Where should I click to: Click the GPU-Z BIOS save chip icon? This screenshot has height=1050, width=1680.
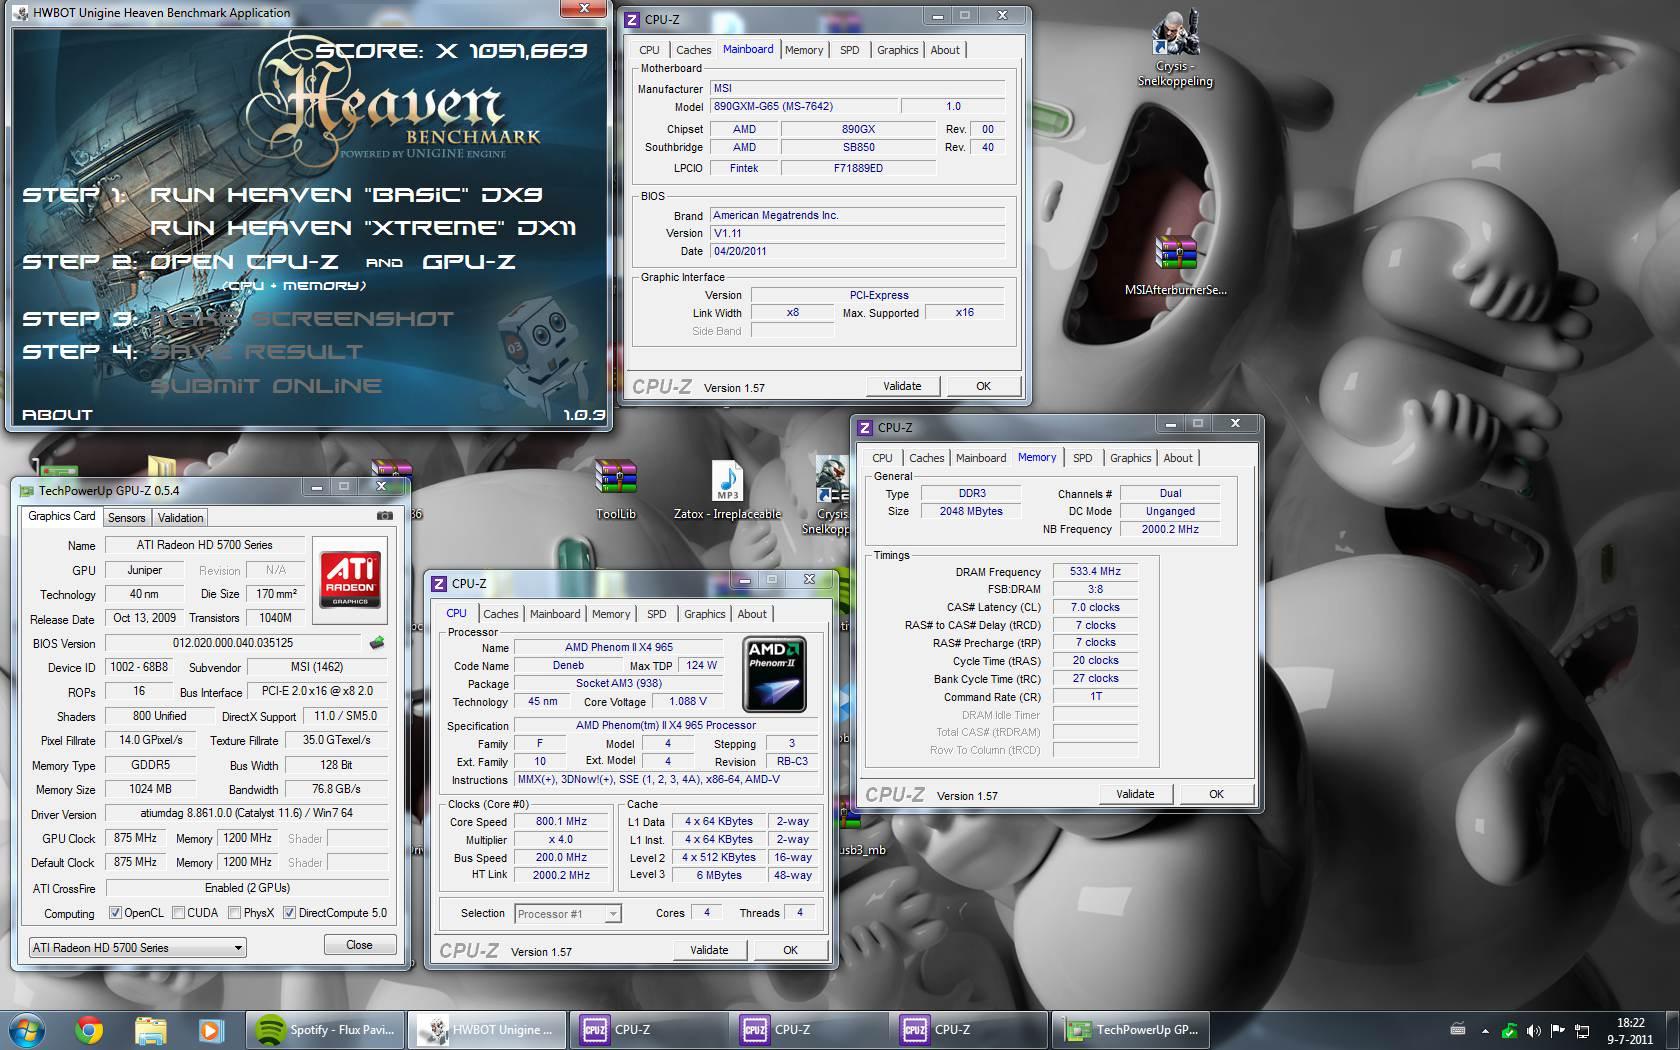(377, 643)
